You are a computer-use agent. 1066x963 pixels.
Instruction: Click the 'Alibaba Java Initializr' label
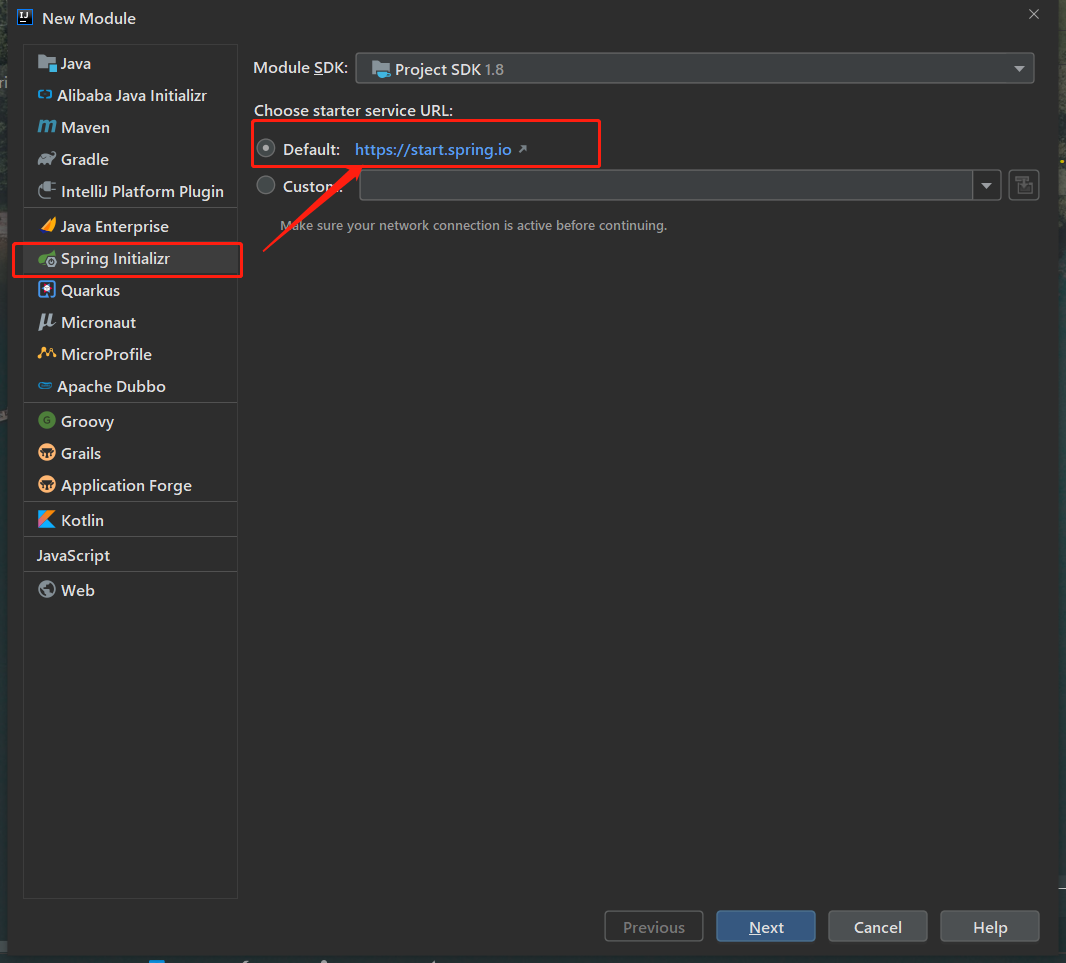(132, 95)
